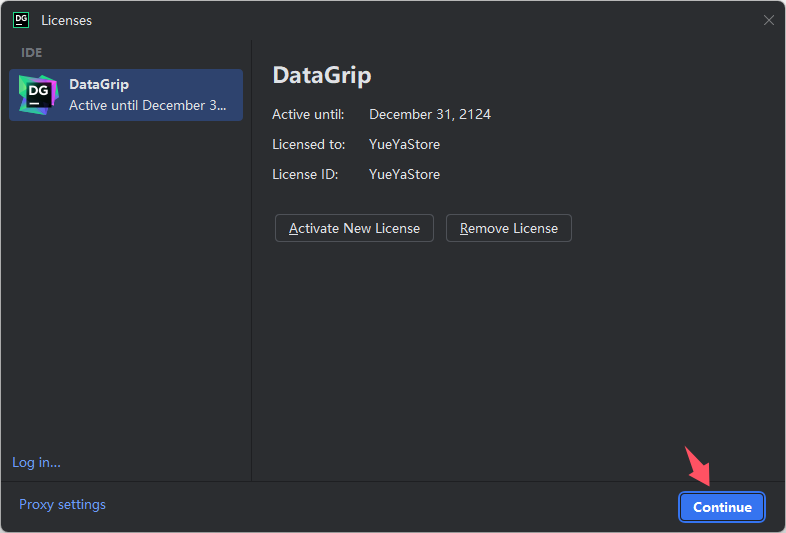Click the License ID label
Image resolution: width=786 pixels, height=533 pixels.
coord(305,174)
